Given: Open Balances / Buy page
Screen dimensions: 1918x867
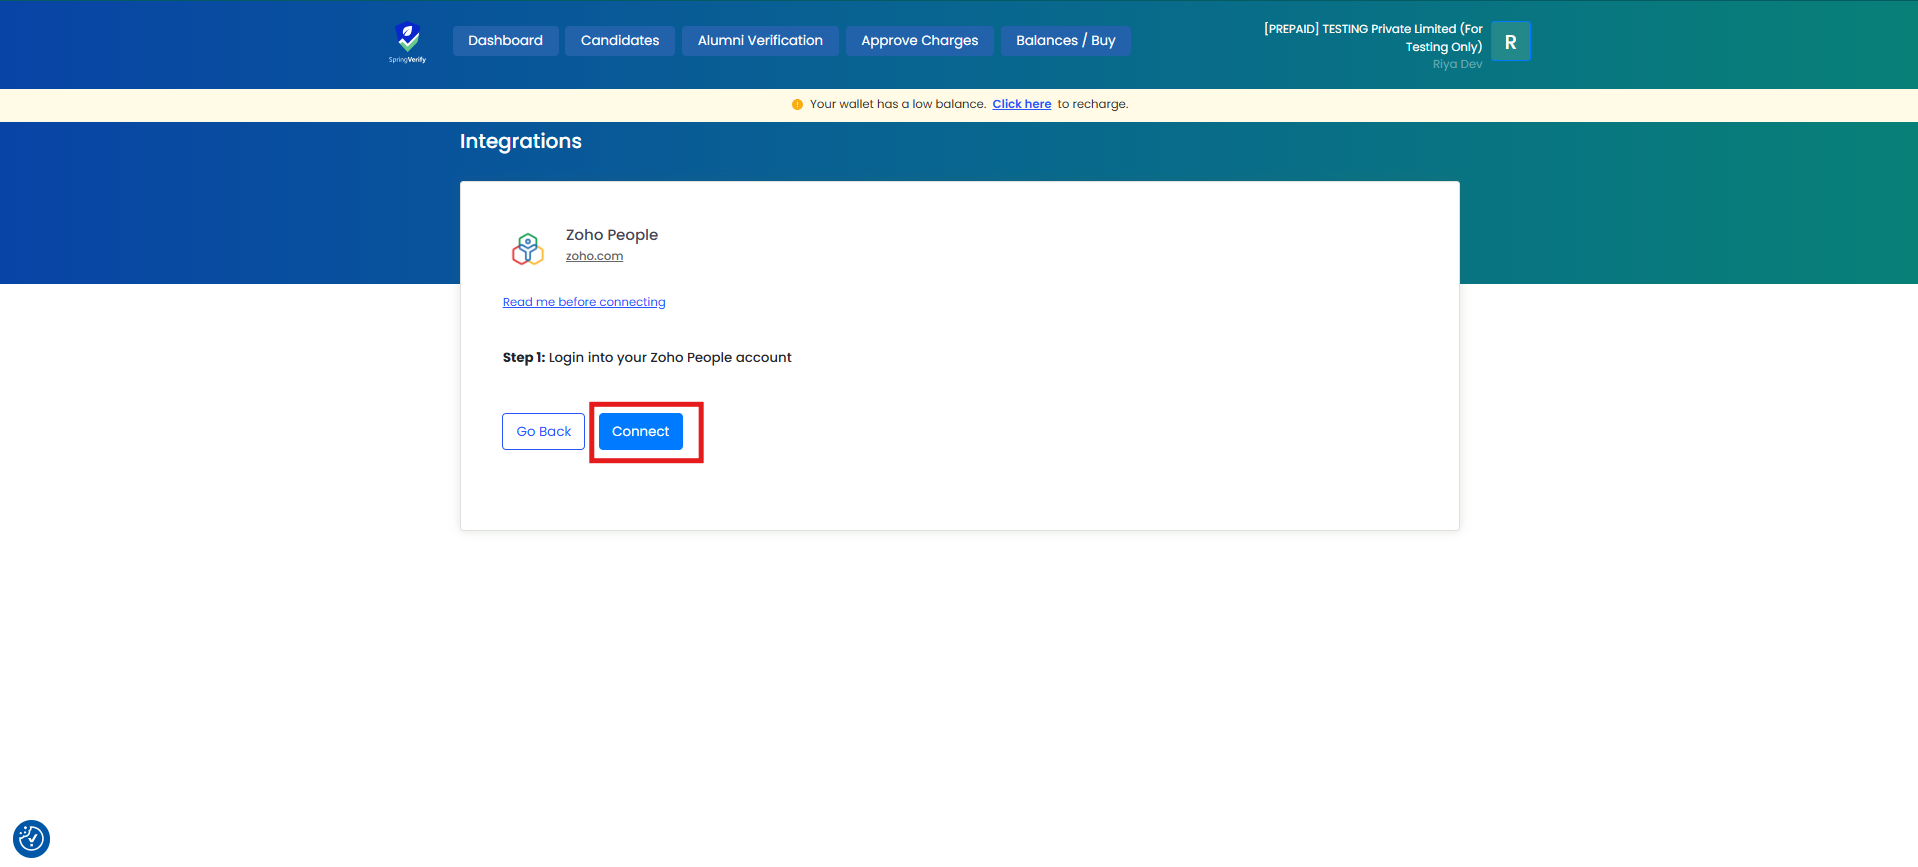Looking at the screenshot, I should pyautogui.click(x=1066, y=41).
